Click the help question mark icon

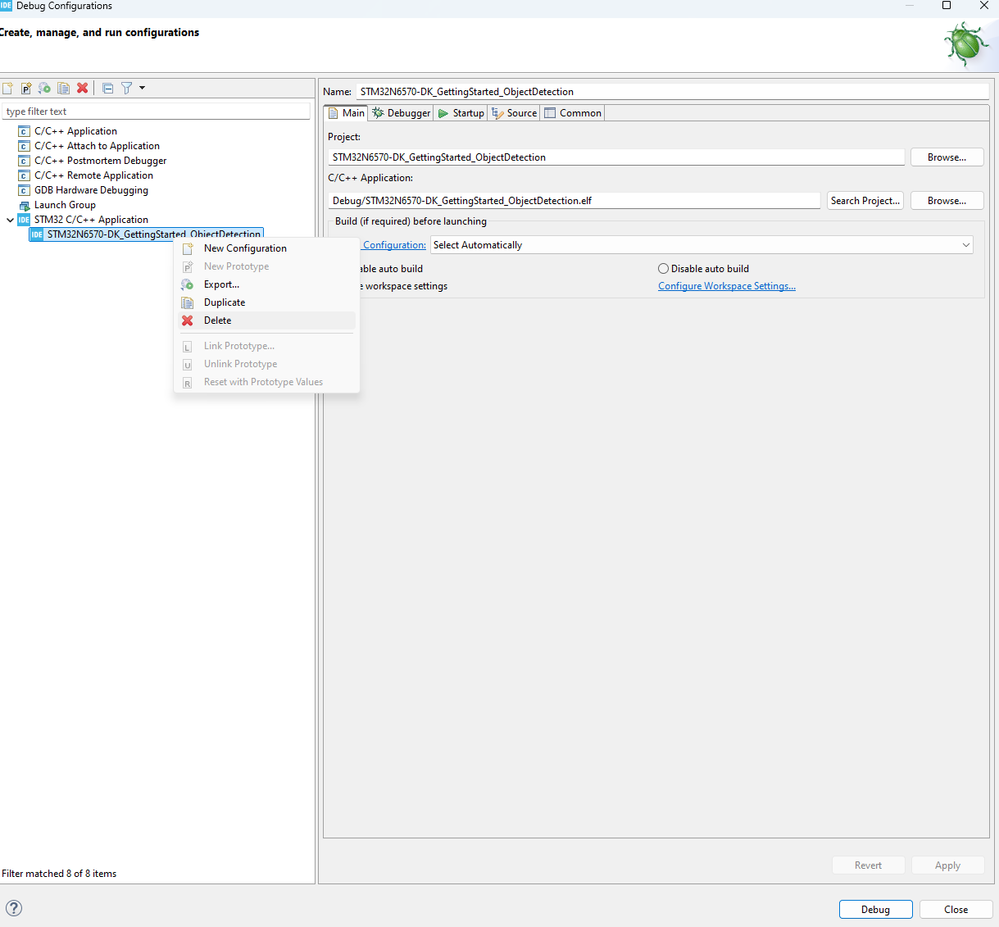point(13,908)
